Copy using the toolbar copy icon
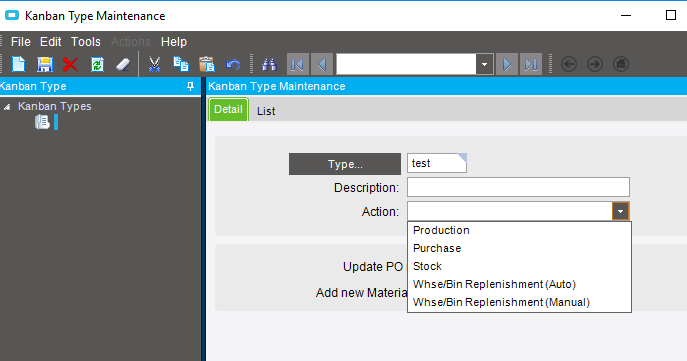The height and width of the screenshot is (361, 687). [x=181, y=64]
